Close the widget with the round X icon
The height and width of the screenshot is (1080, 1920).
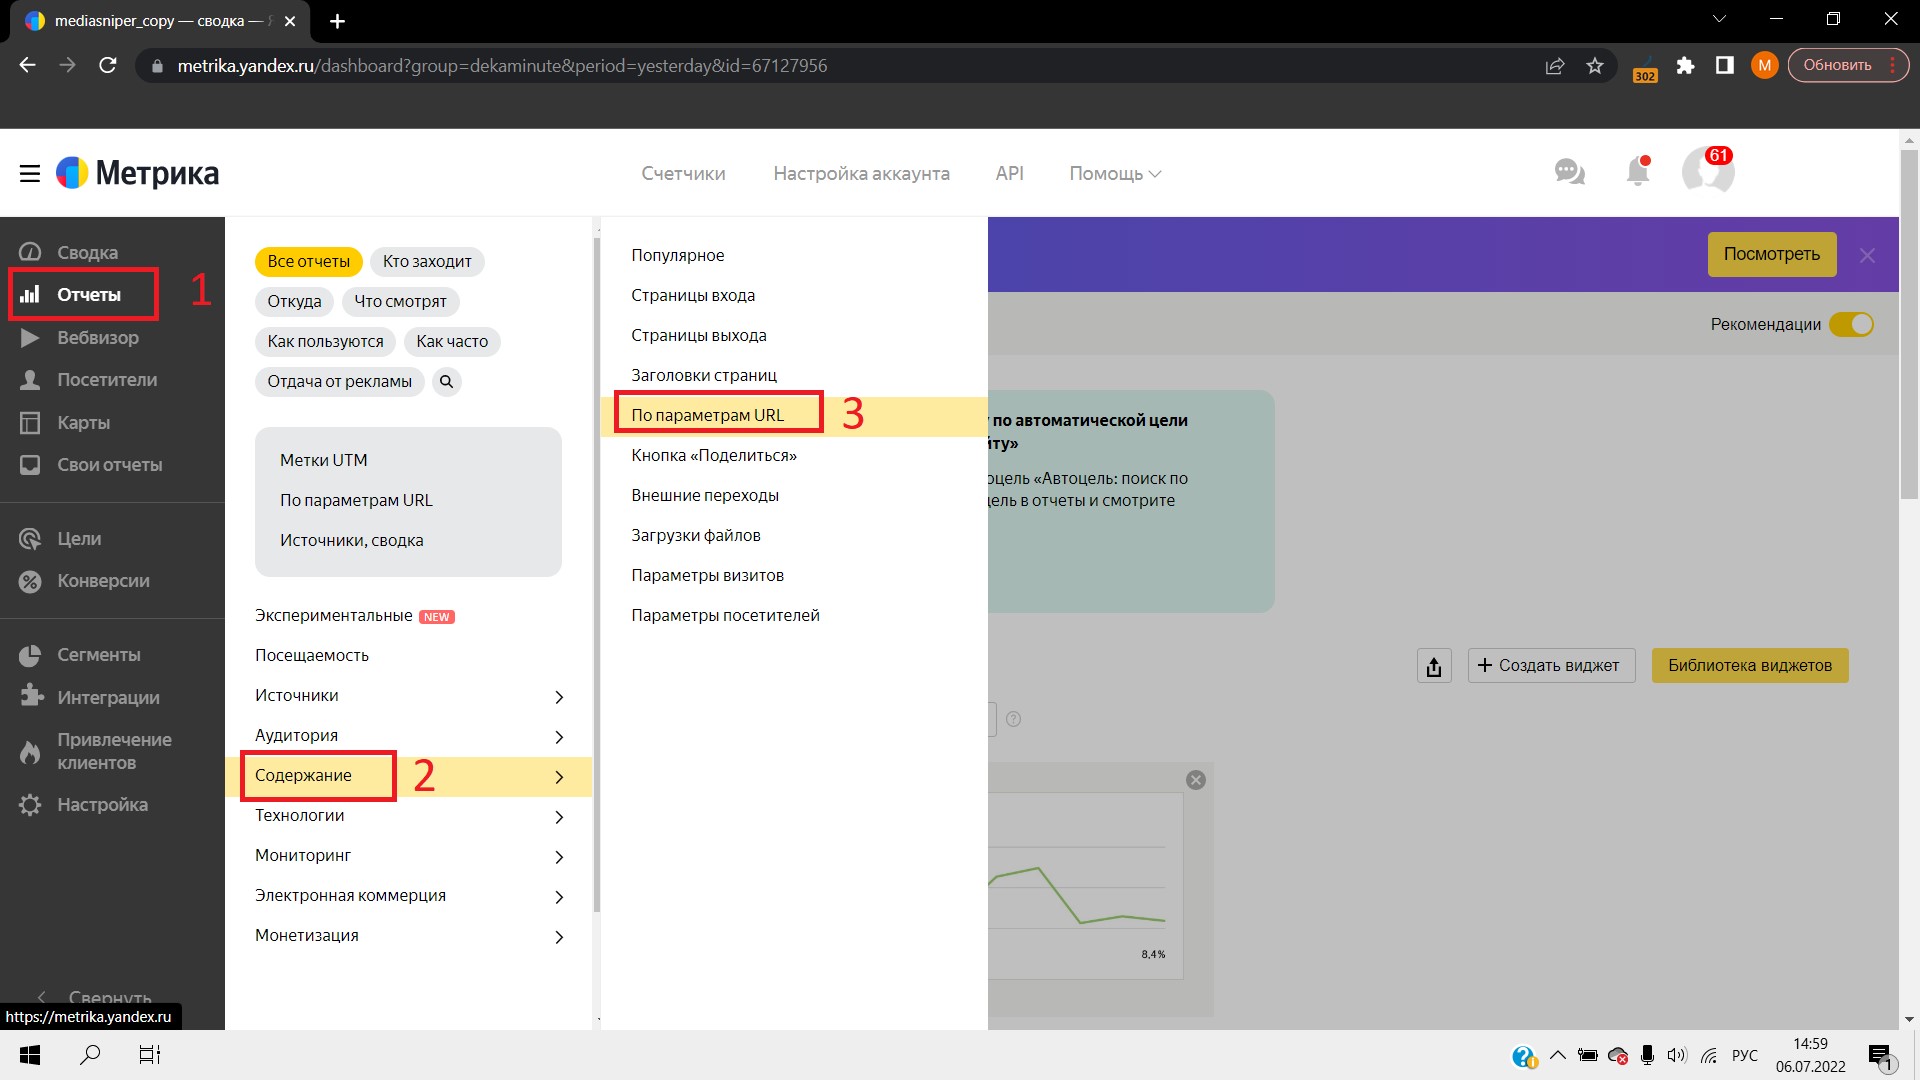click(x=1195, y=780)
